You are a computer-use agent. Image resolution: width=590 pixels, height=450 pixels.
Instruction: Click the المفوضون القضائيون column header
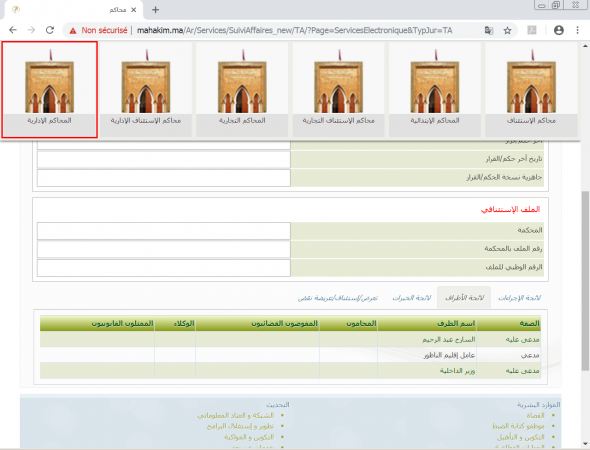257,323
